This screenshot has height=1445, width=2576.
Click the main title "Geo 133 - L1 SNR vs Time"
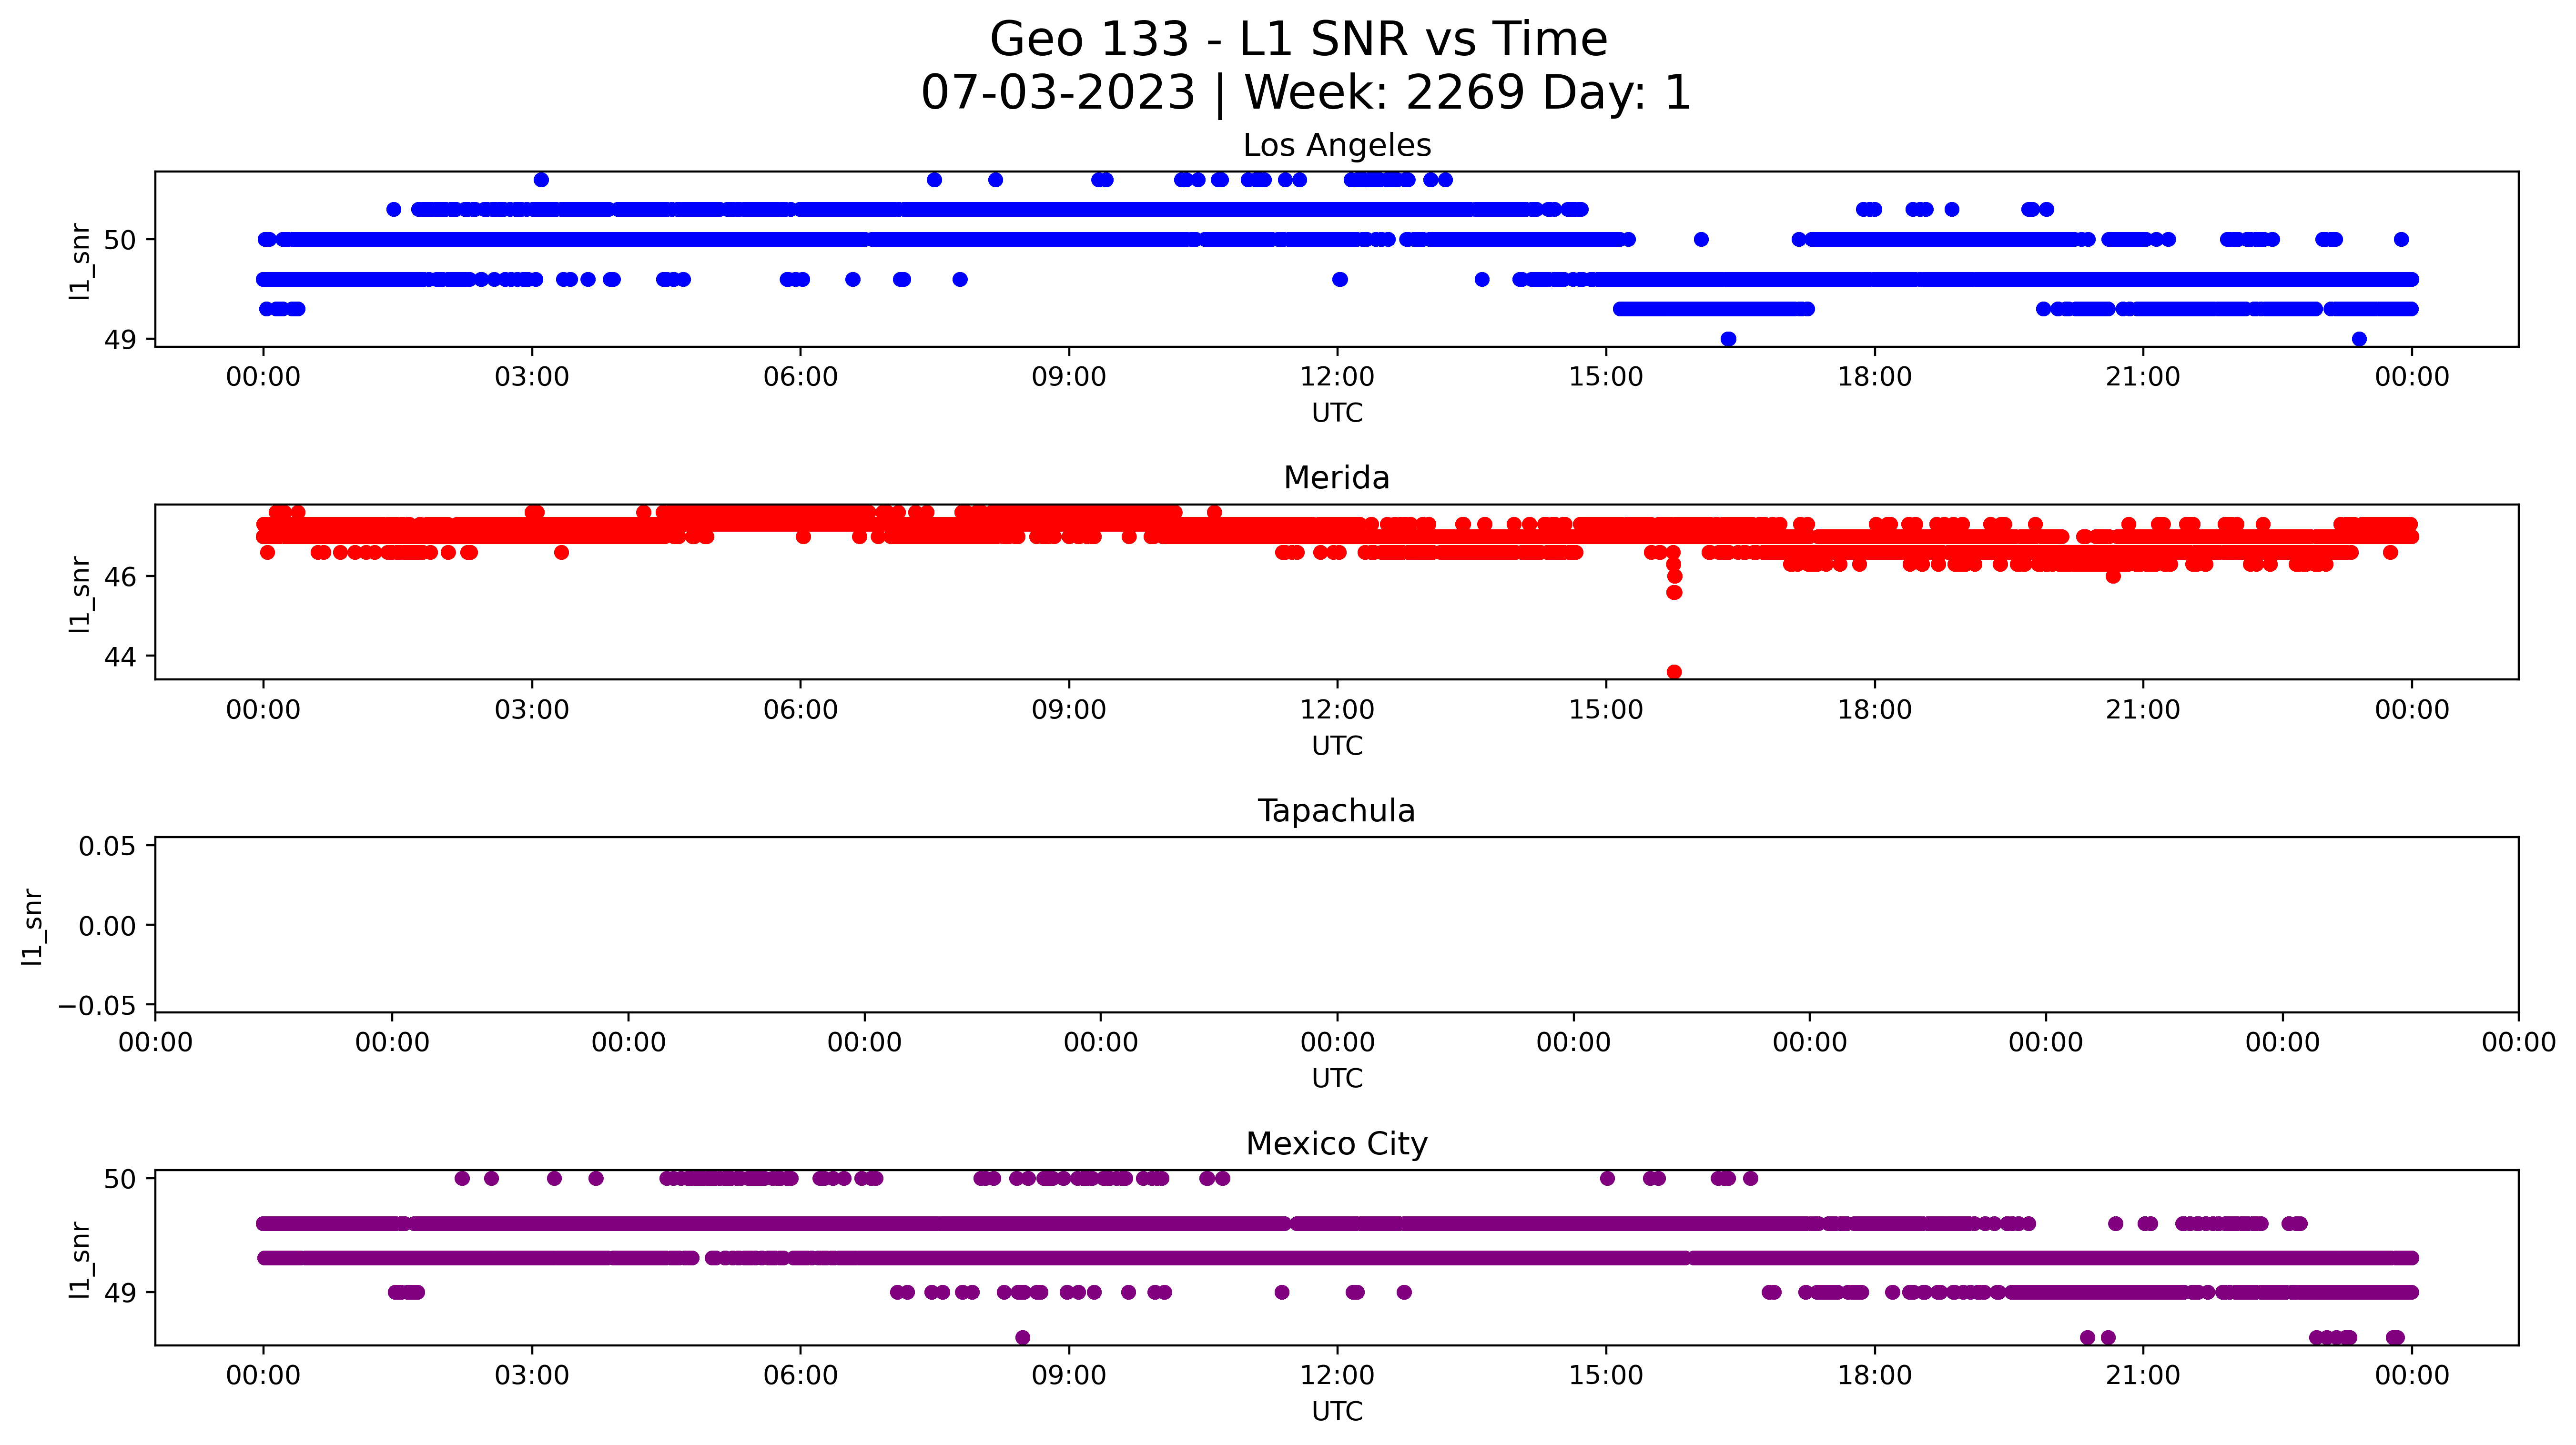tap(1298, 40)
